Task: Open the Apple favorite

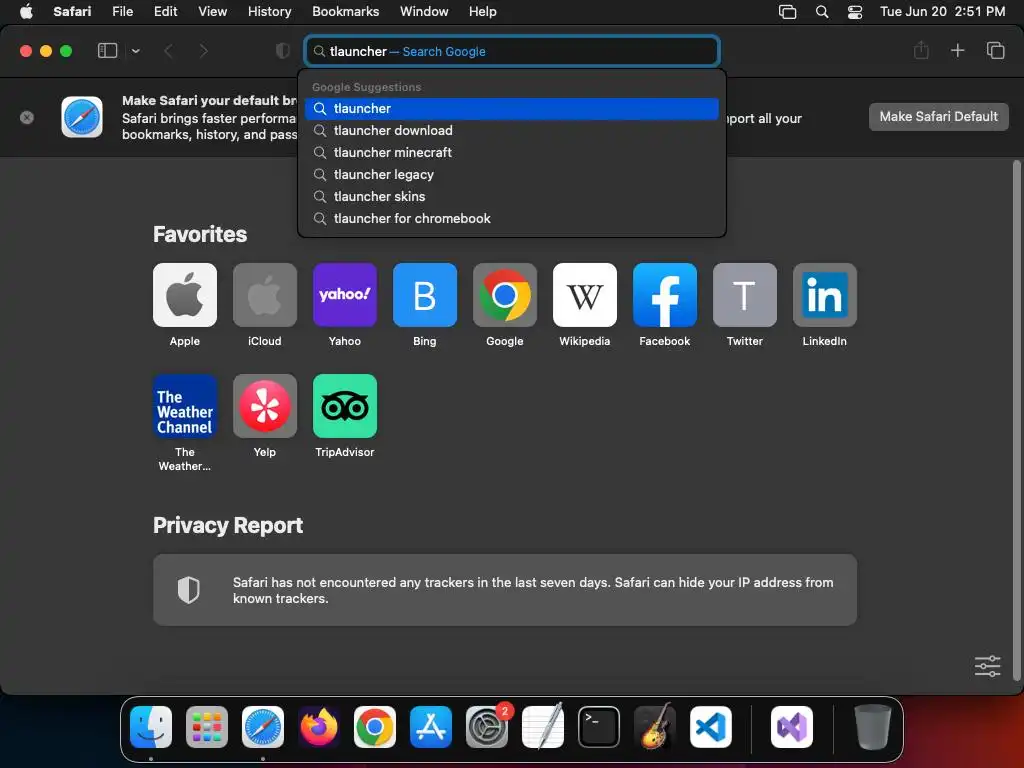Action: (185, 295)
